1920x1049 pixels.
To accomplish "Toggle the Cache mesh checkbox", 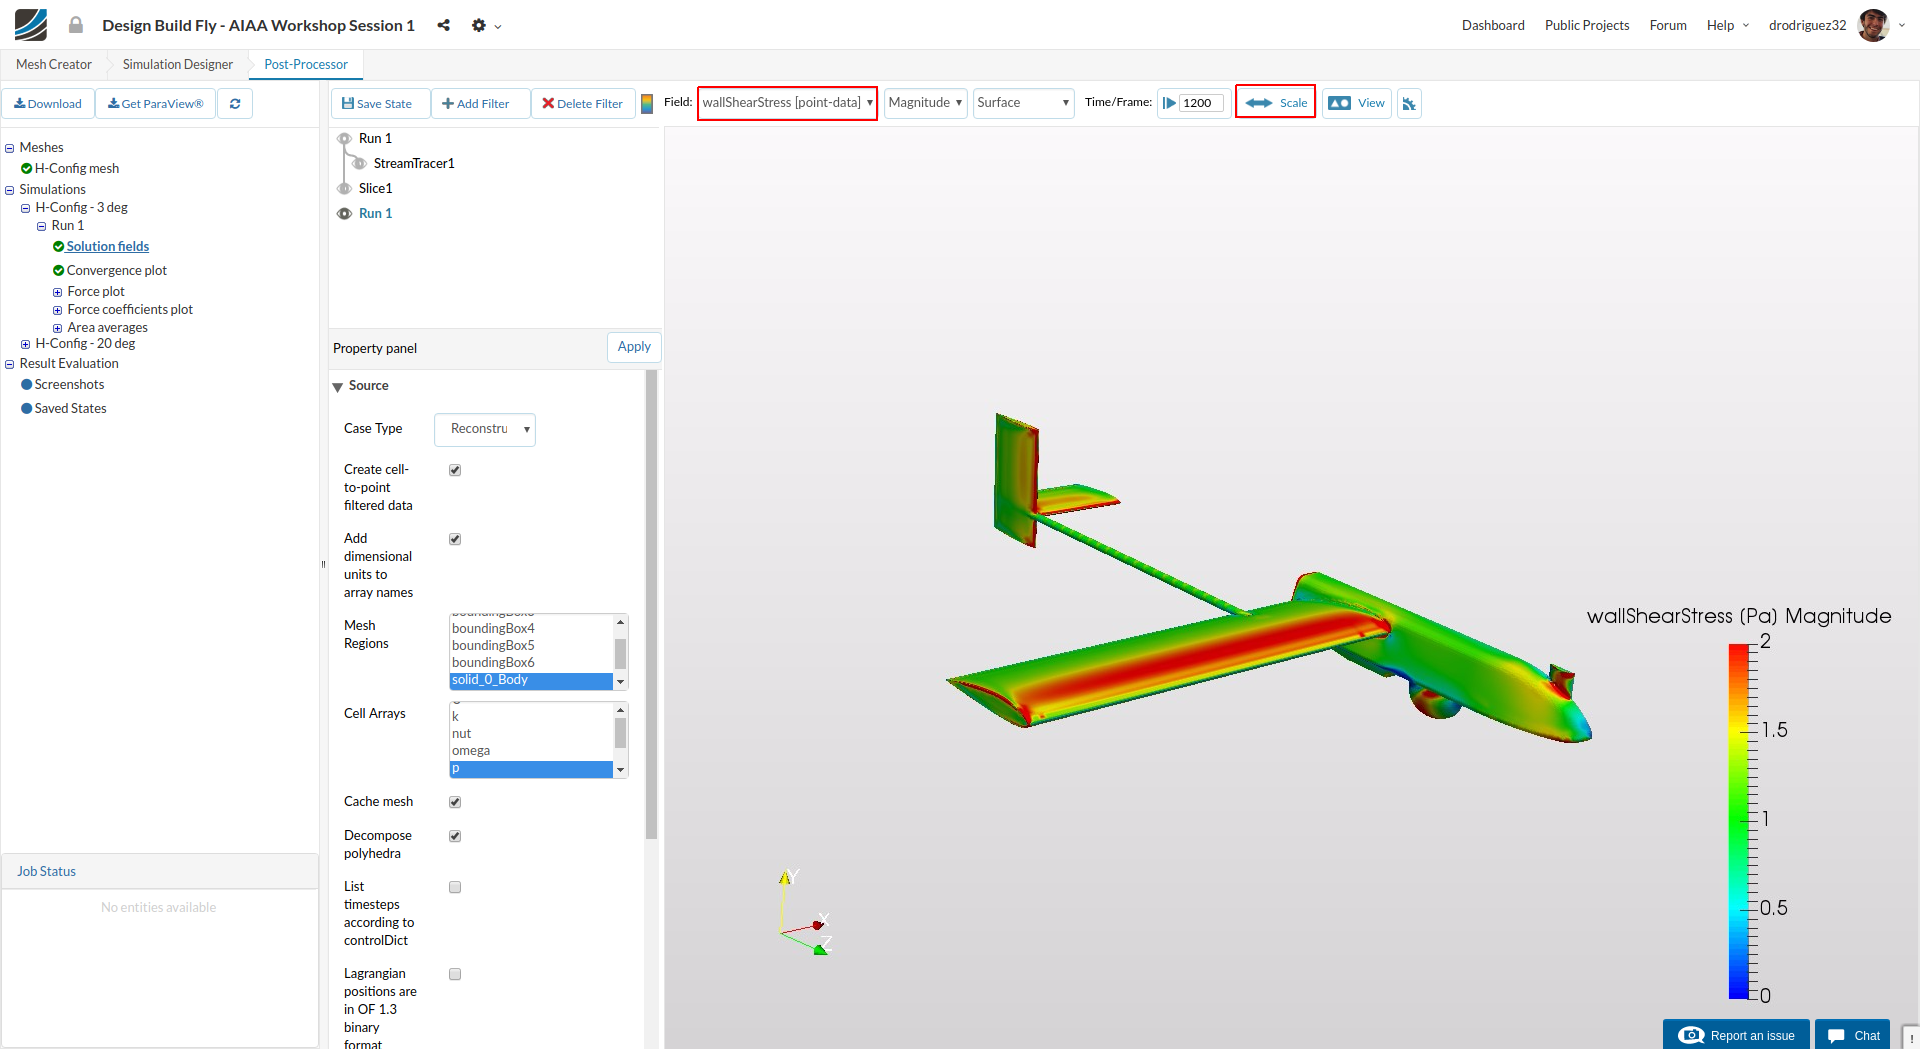I will point(455,802).
